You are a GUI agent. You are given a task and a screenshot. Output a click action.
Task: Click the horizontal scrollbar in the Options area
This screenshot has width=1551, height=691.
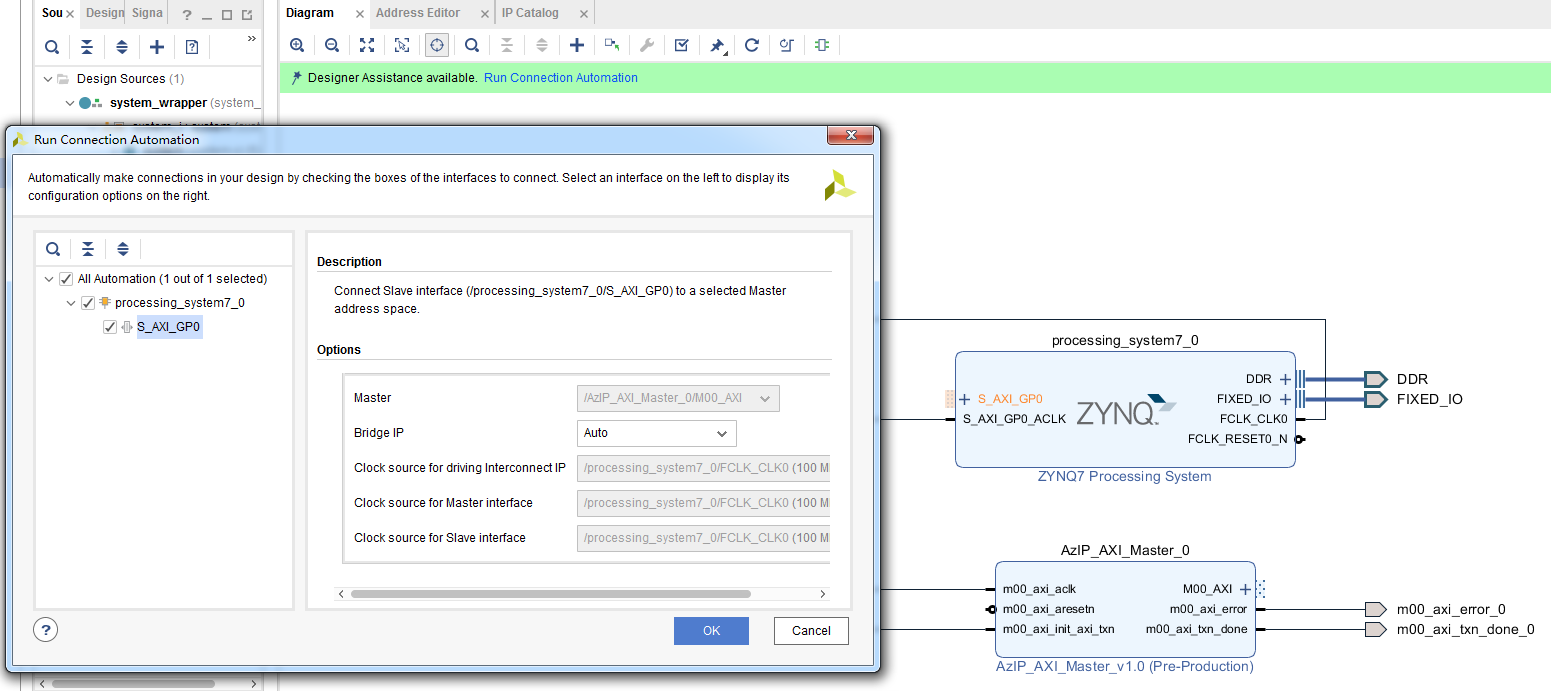coord(550,594)
